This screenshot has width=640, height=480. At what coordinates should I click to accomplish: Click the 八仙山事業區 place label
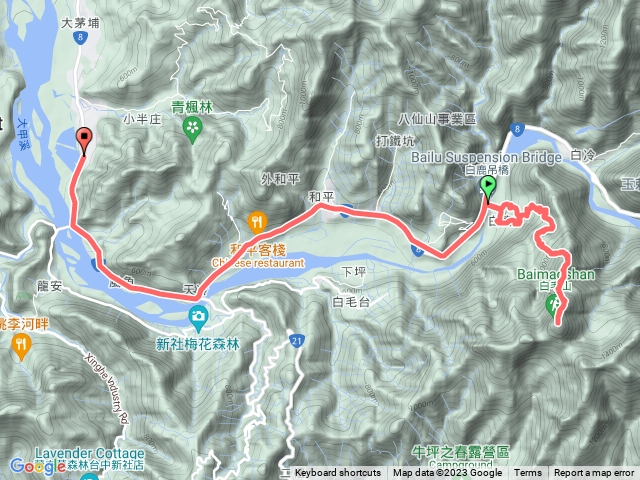437,119
